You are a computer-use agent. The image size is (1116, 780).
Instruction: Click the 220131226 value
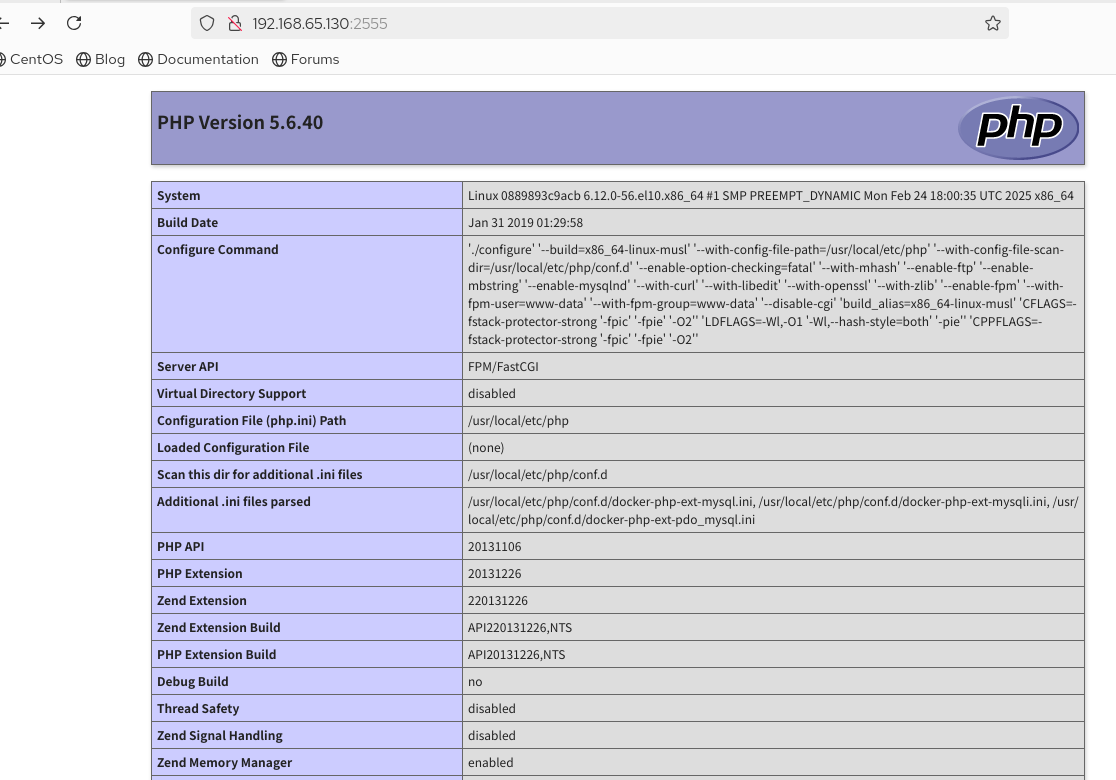point(498,601)
